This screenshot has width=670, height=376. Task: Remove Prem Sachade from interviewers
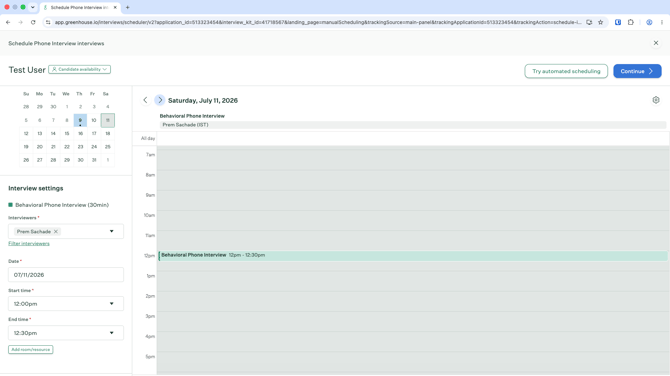click(56, 232)
